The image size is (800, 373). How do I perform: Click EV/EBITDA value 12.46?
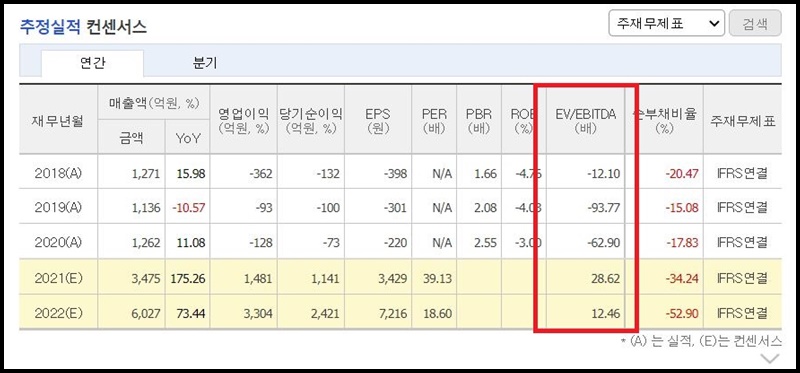coord(607,313)
